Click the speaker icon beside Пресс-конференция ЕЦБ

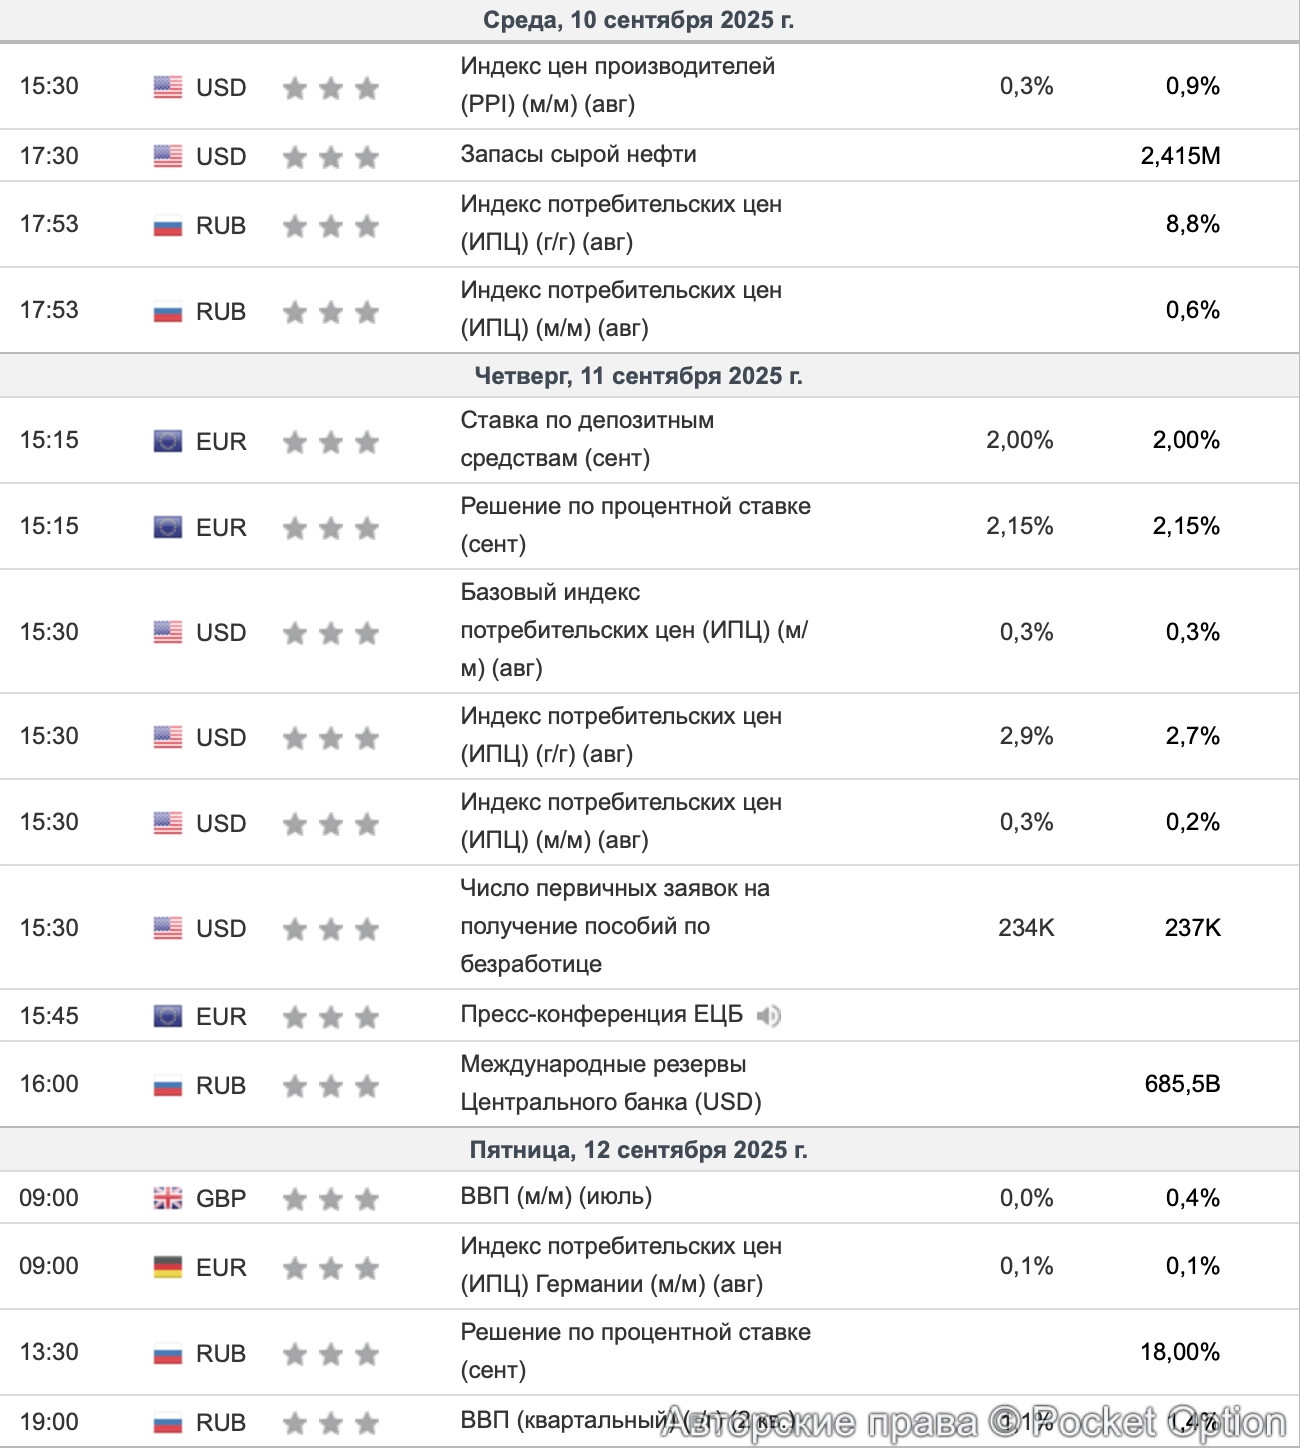coord(768,1016)
